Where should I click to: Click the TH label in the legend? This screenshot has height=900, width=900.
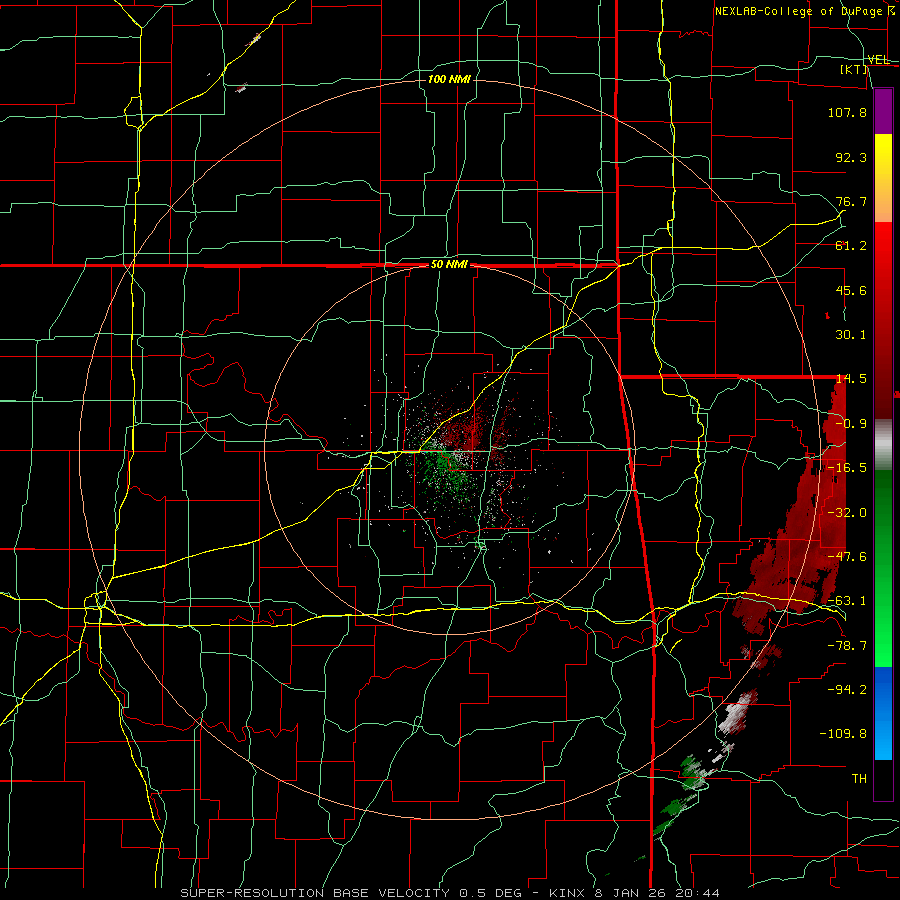[859, 778]
